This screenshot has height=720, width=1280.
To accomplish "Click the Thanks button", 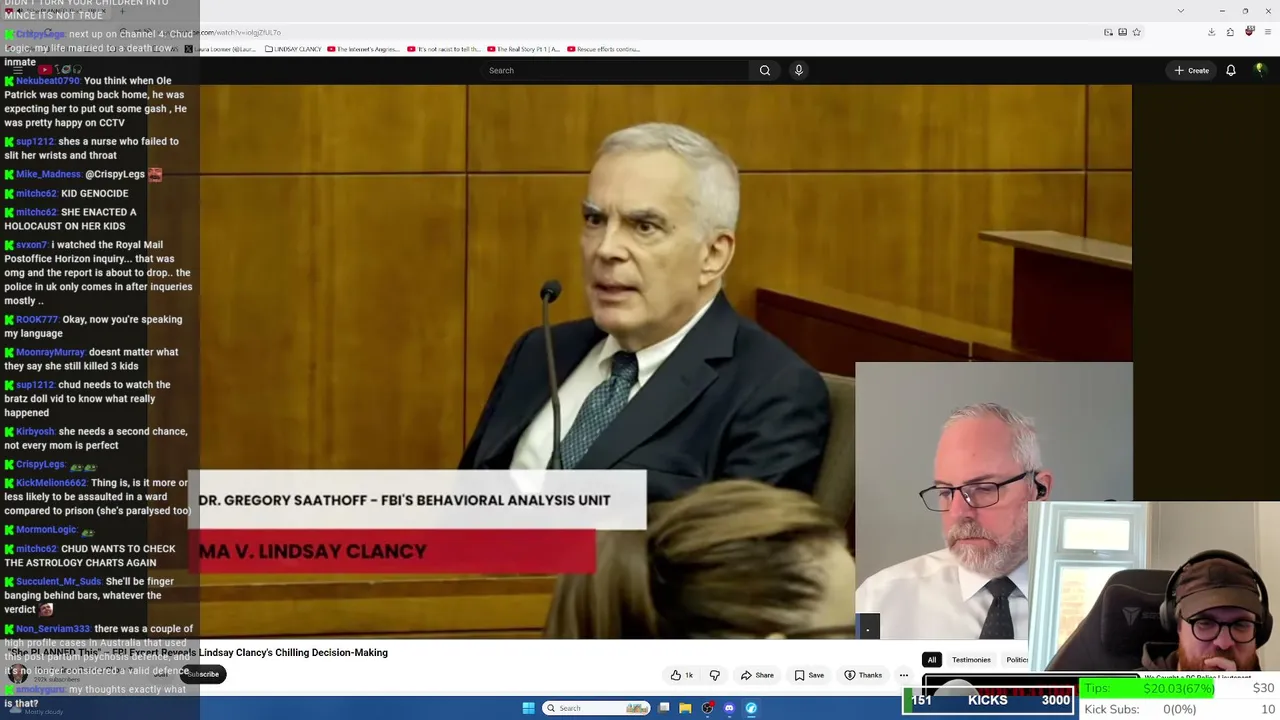I will point(864,675).
